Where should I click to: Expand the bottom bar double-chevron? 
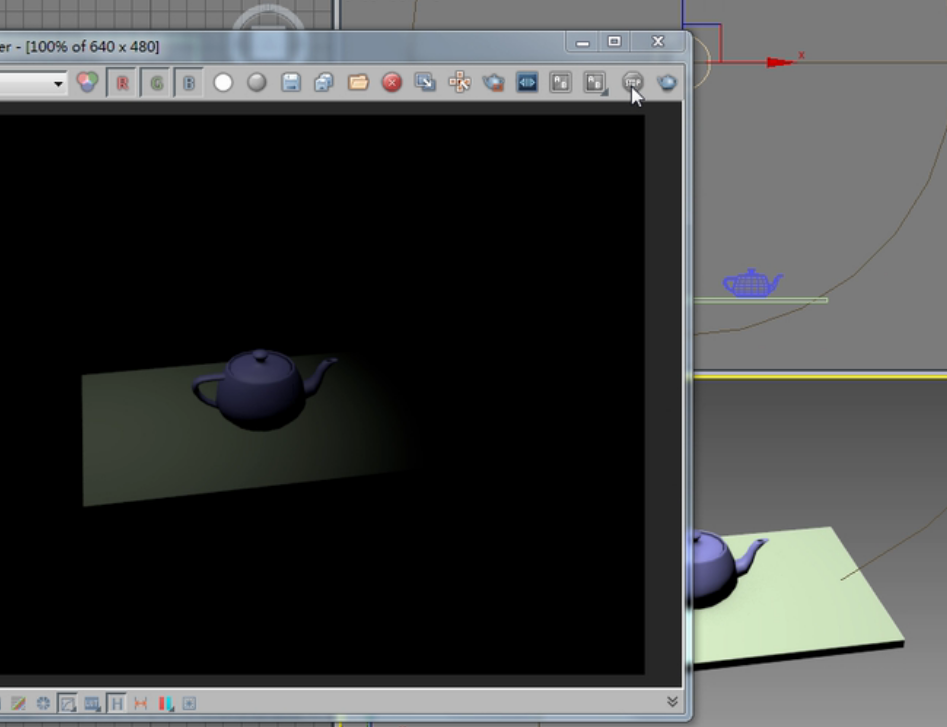click(x=672, y=701)
